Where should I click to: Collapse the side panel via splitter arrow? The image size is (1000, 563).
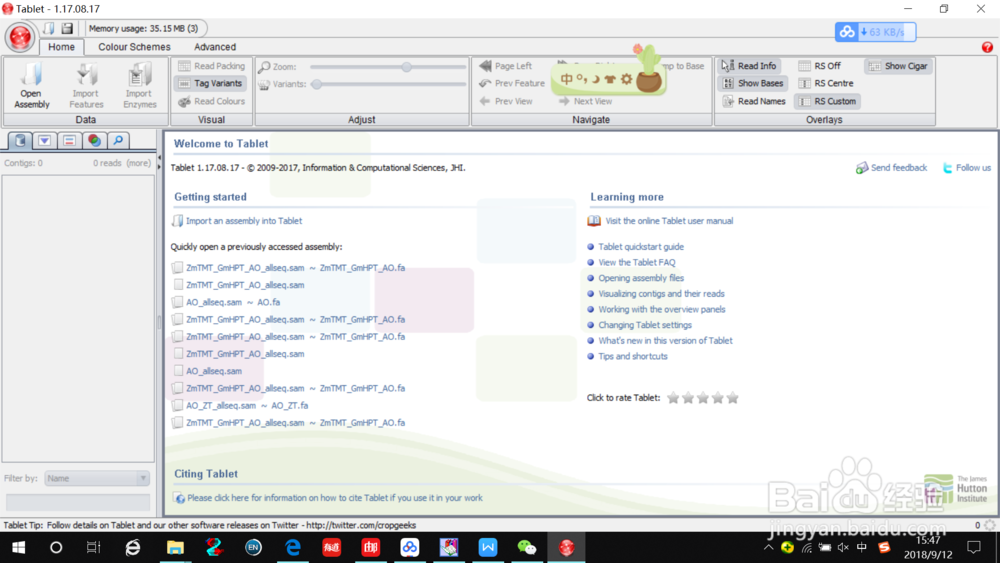159,157
